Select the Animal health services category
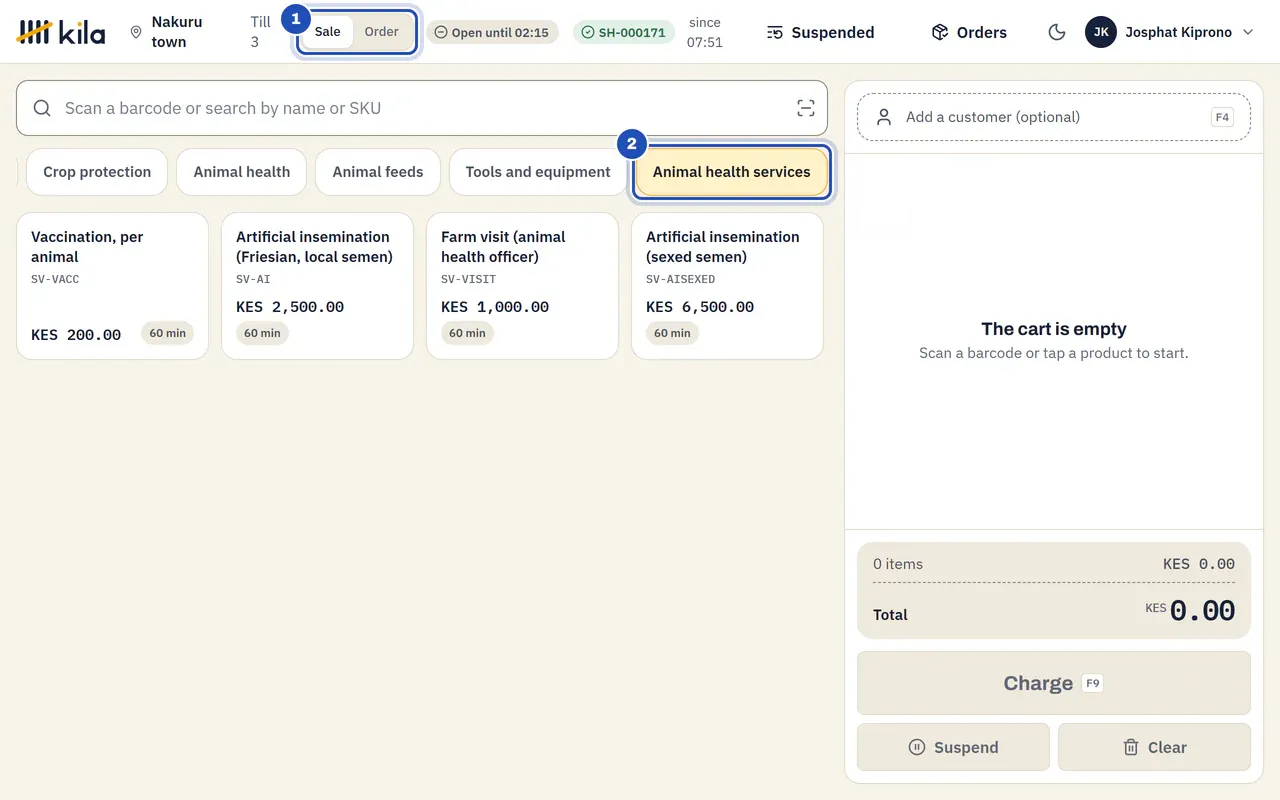The width and height of the screenshot is (1280, 800). coord(732,172)
